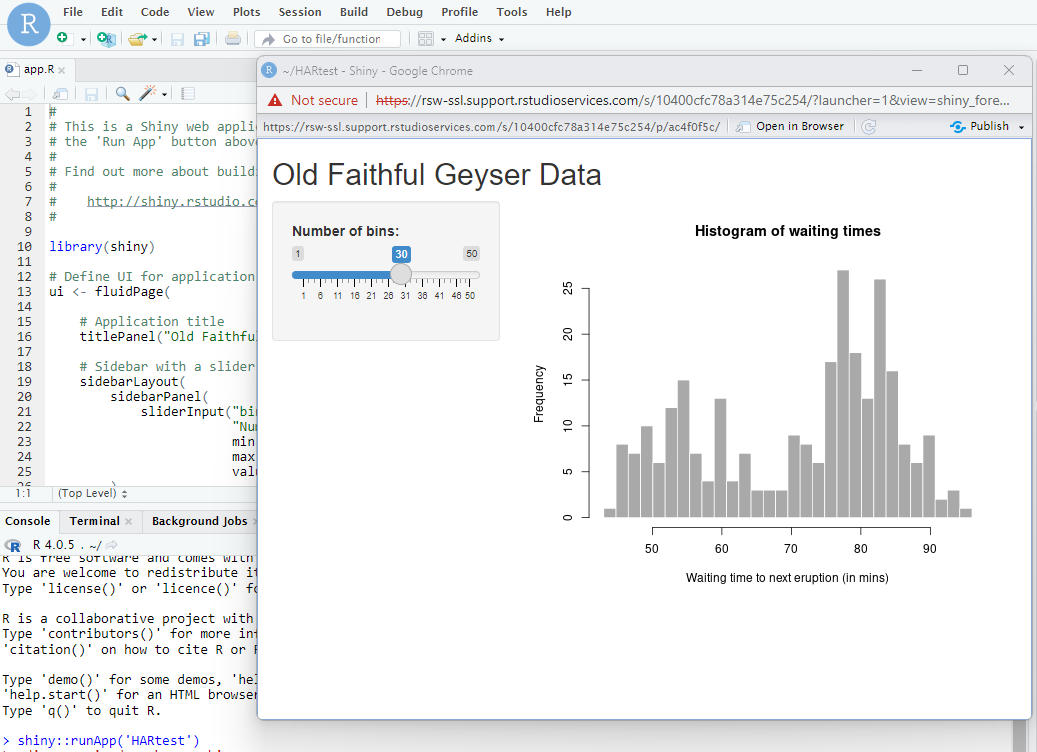The image size is (1037, 752).
Task: Open the Tools menu
Action: [512, 12]
